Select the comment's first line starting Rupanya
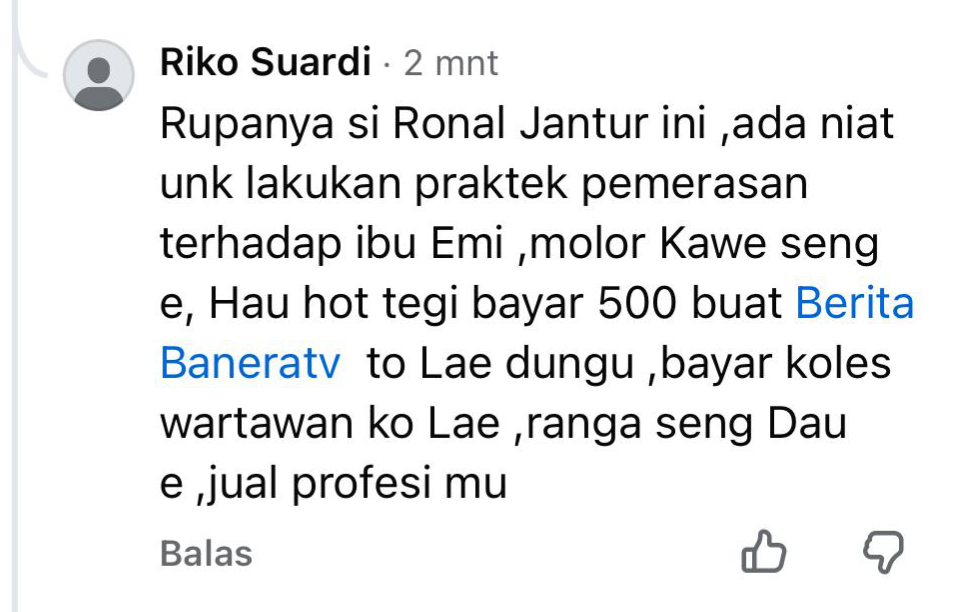Screen dimensions: 956x612 click(527, 124)
